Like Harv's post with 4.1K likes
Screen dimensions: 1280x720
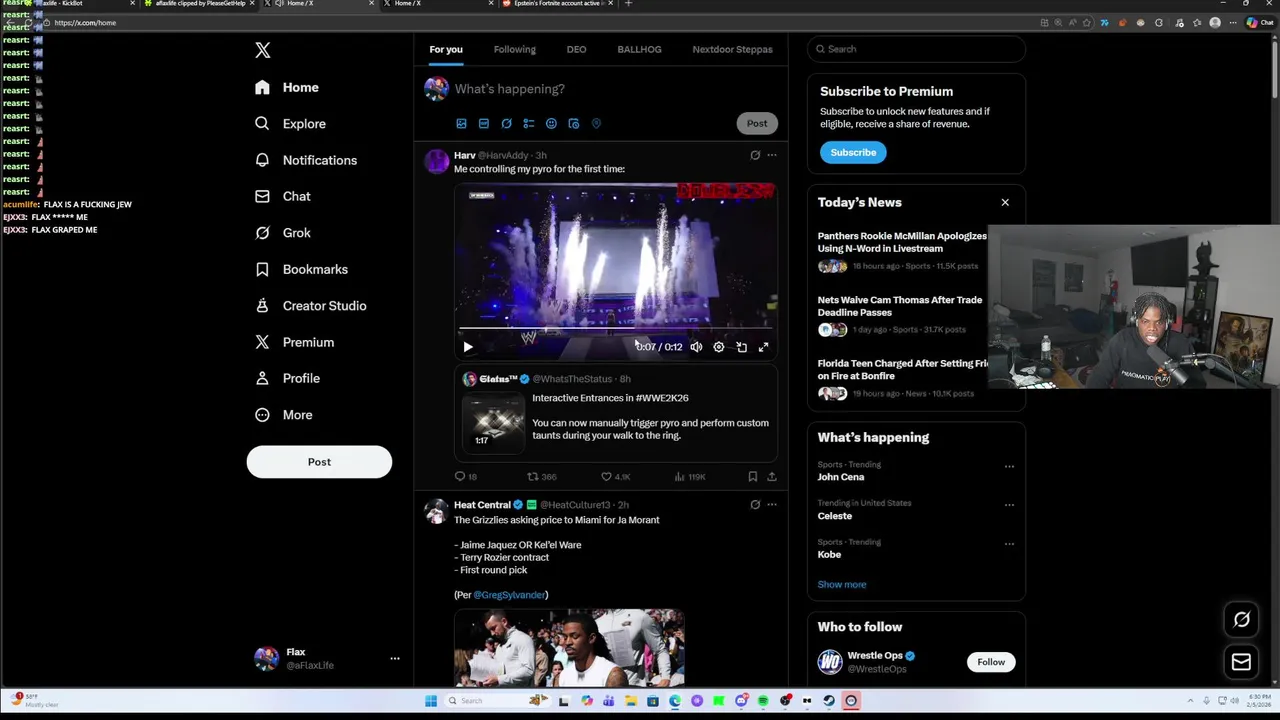(606, 477)
